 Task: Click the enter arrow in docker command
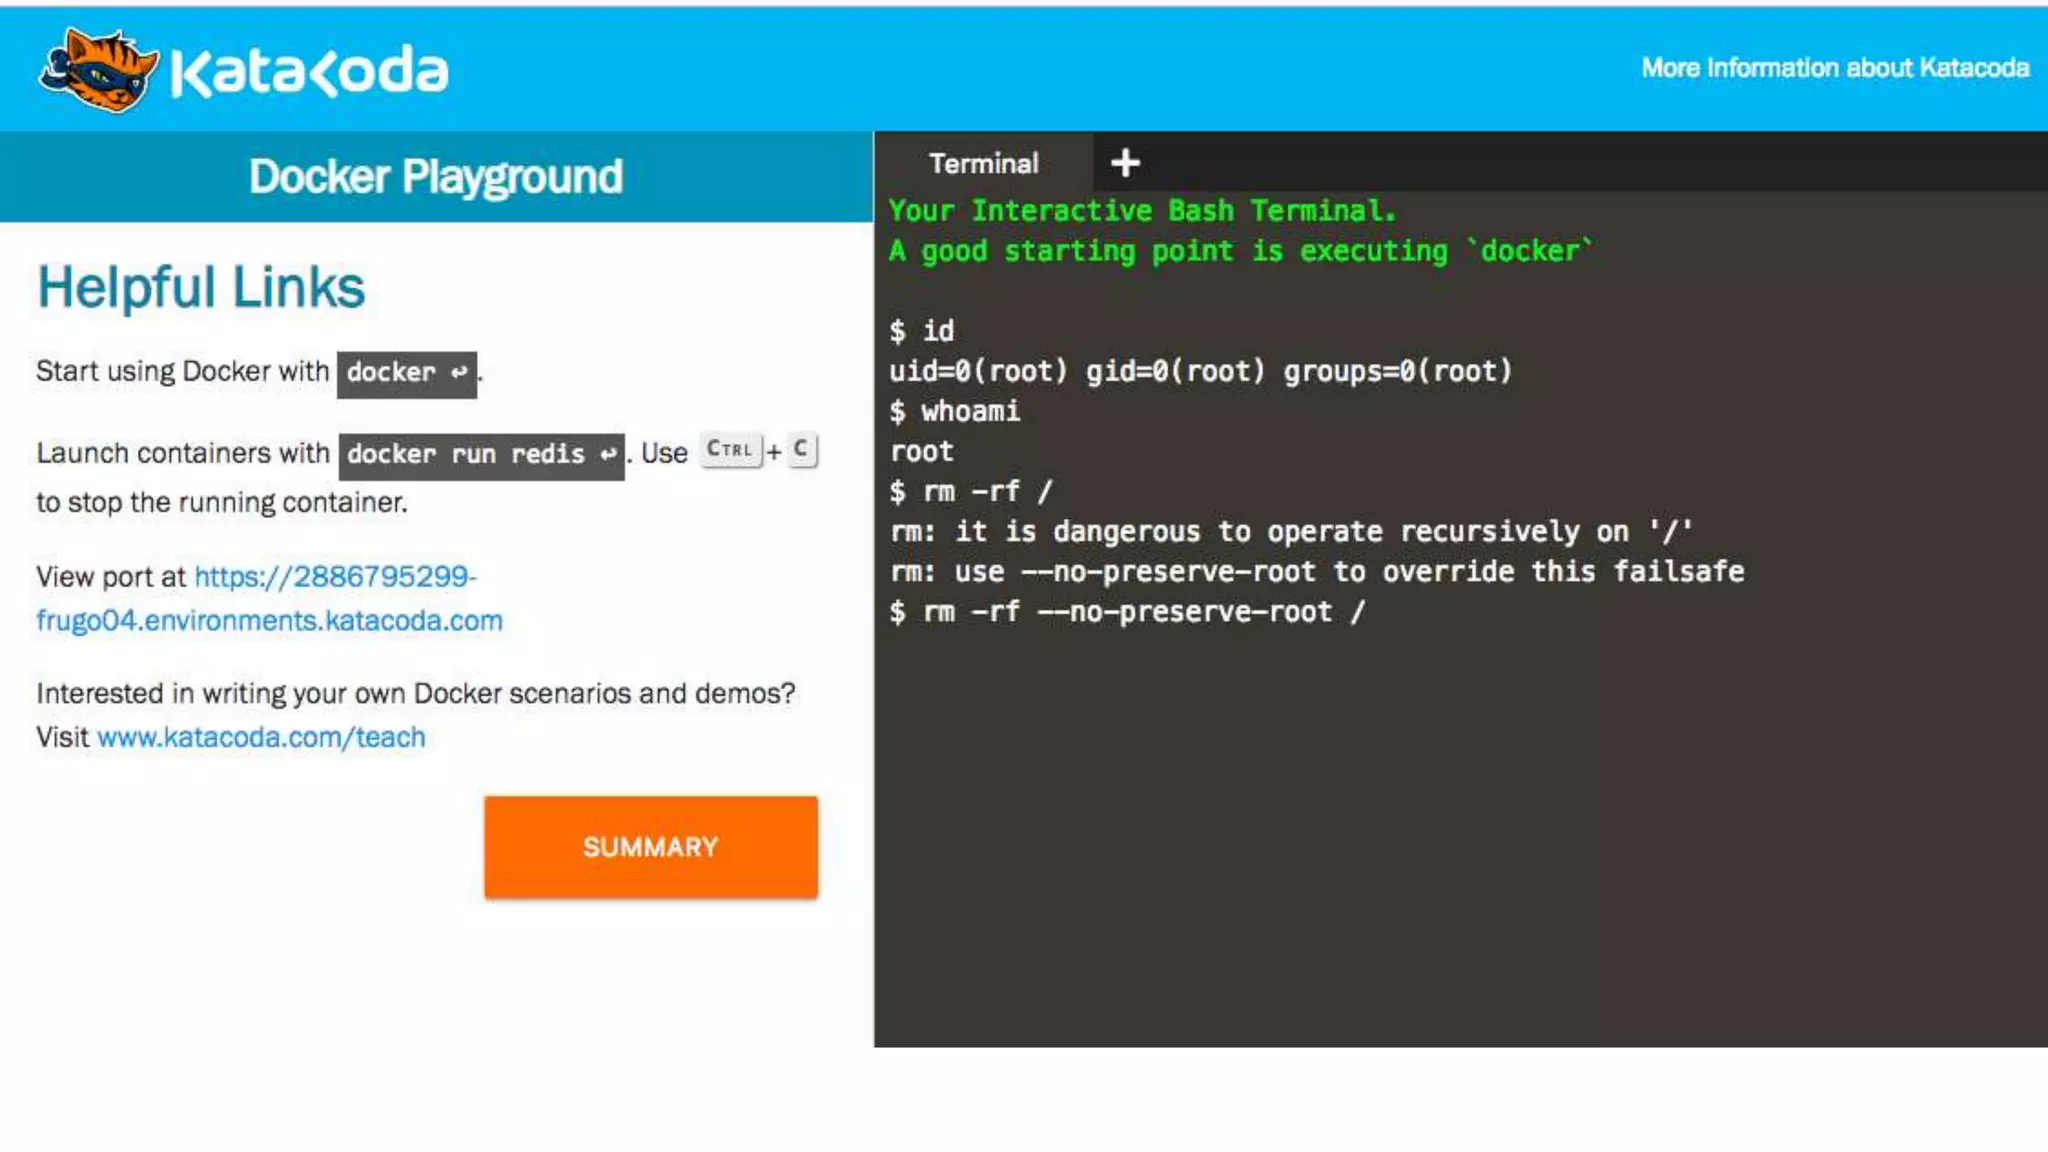pyautogui.click(x=459, y=373)
